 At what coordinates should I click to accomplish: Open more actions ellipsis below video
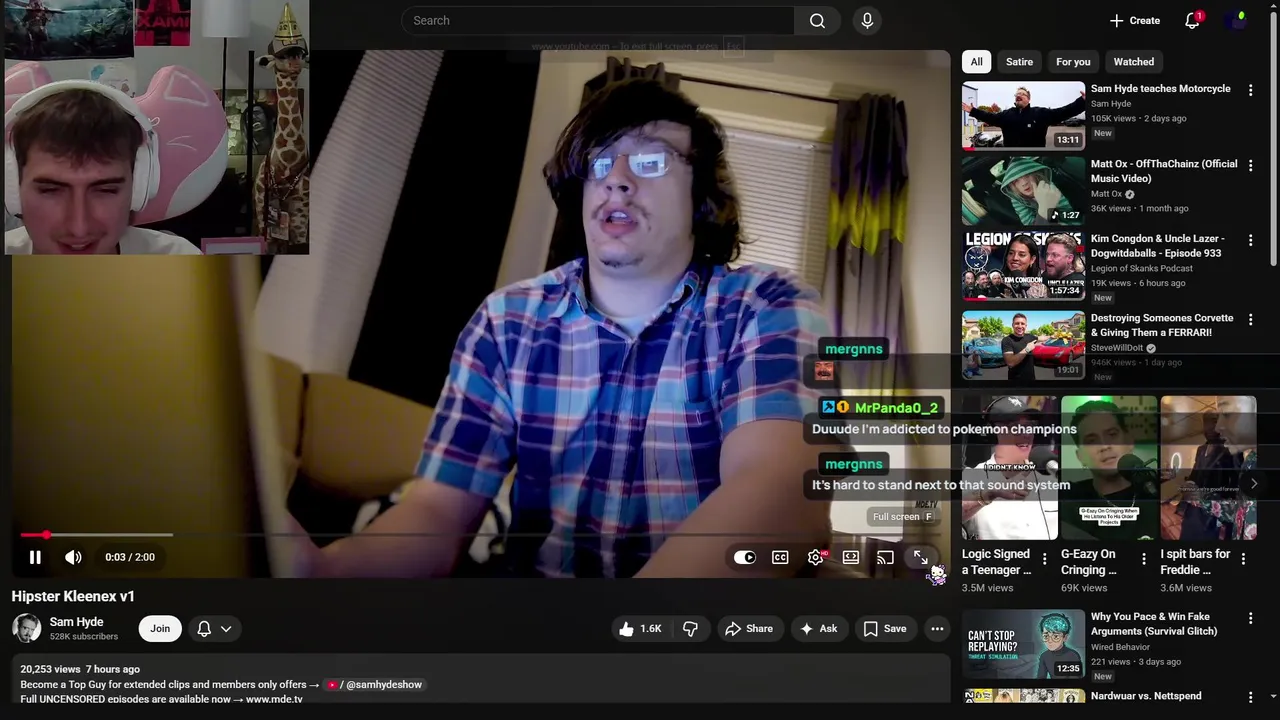click(x=937, y=629)
